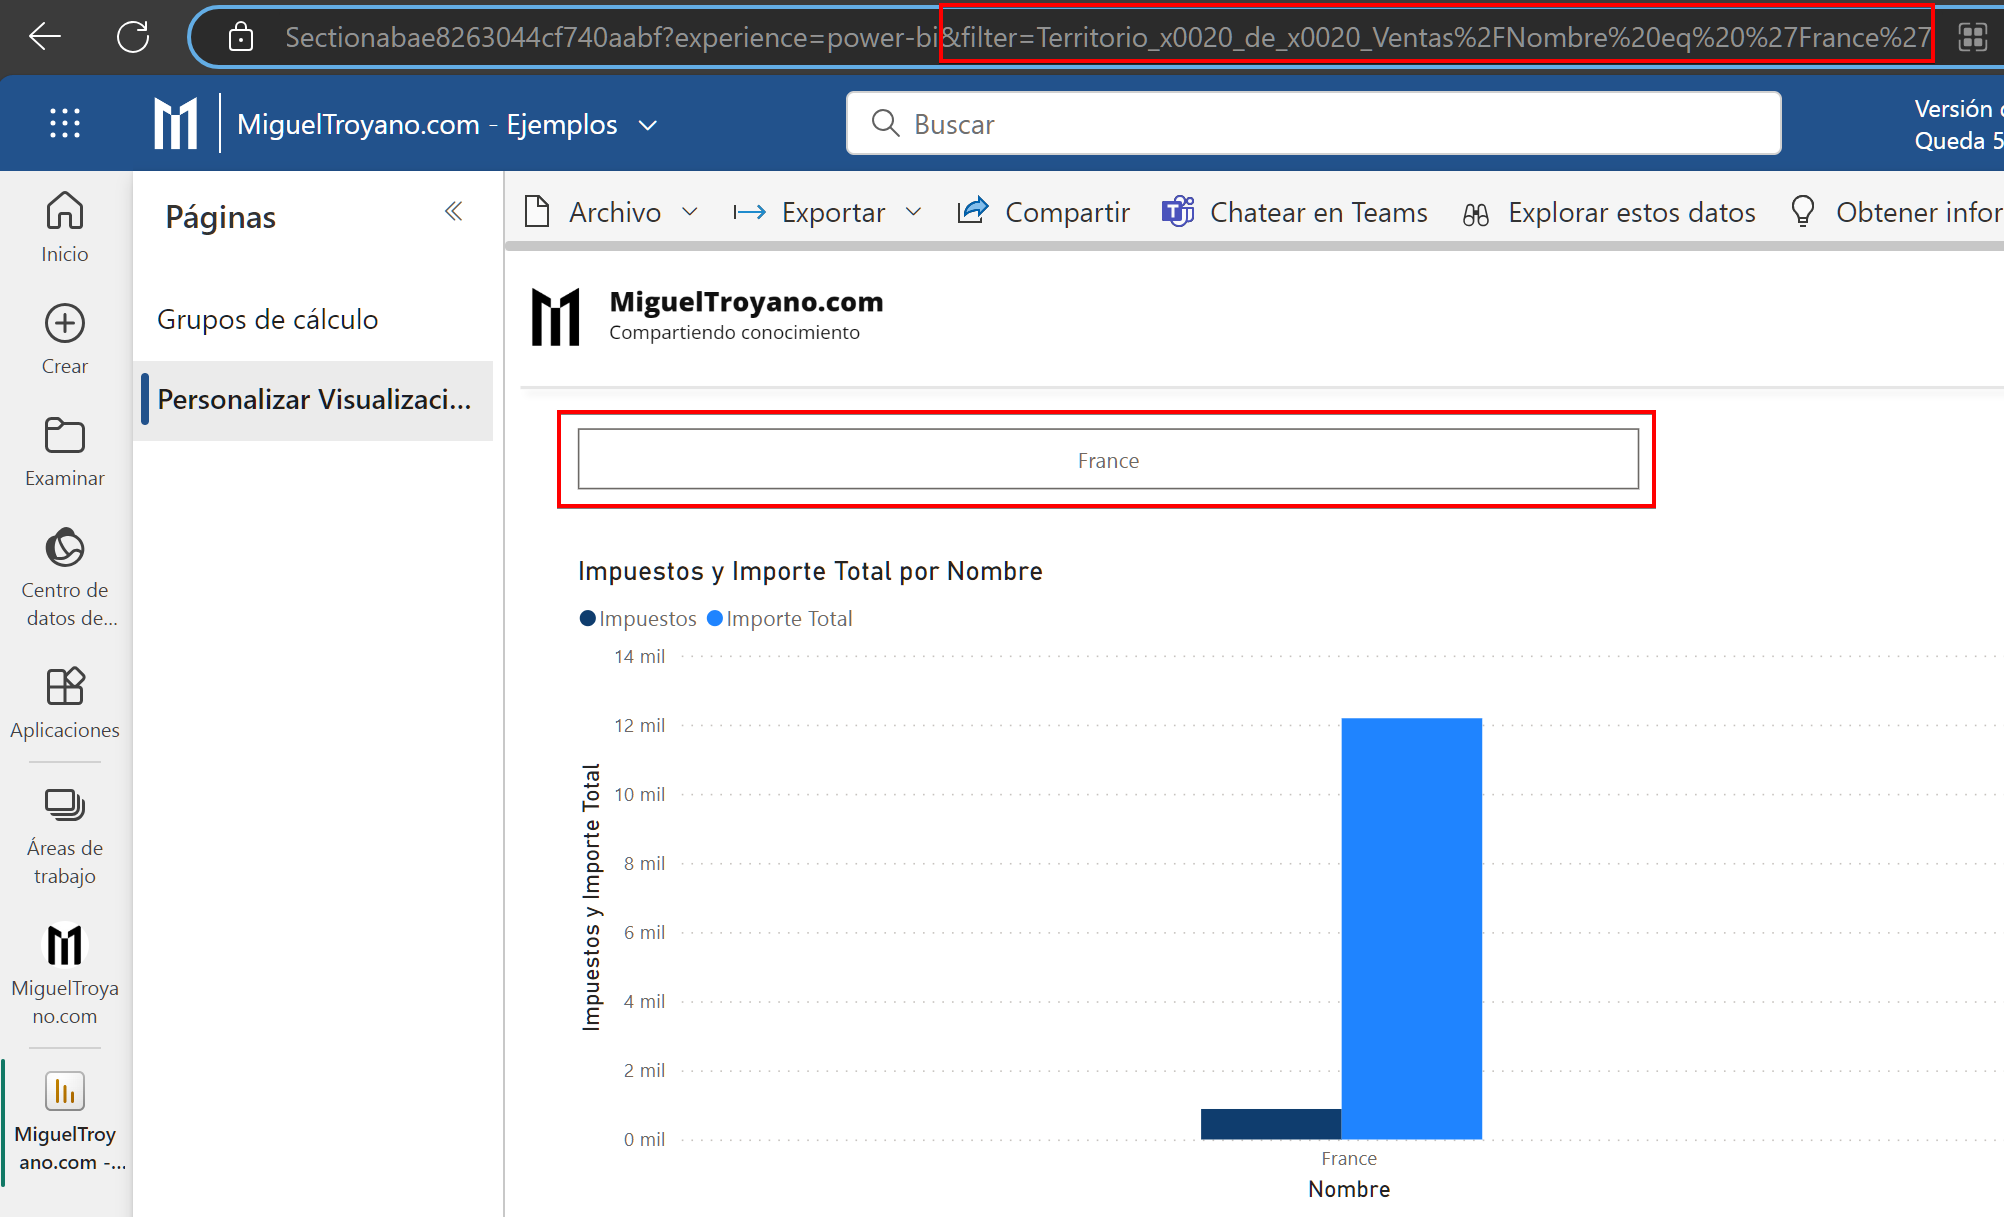Select the short dark Impuestos bar

1270,1124
